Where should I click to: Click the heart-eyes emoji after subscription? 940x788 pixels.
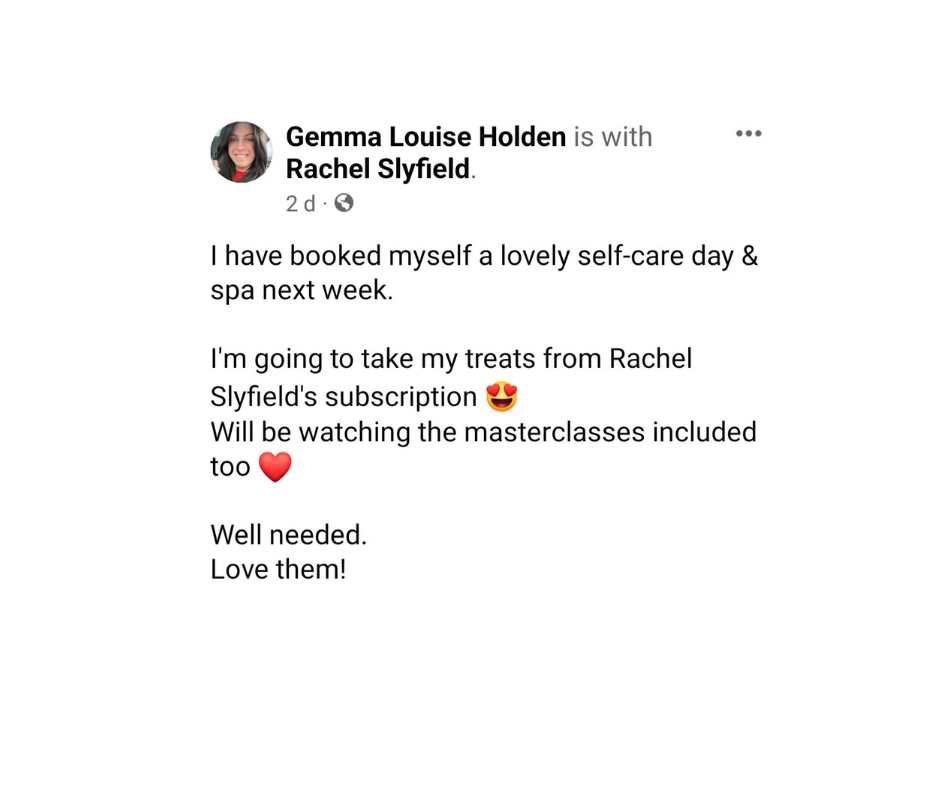tap(502, 397)
